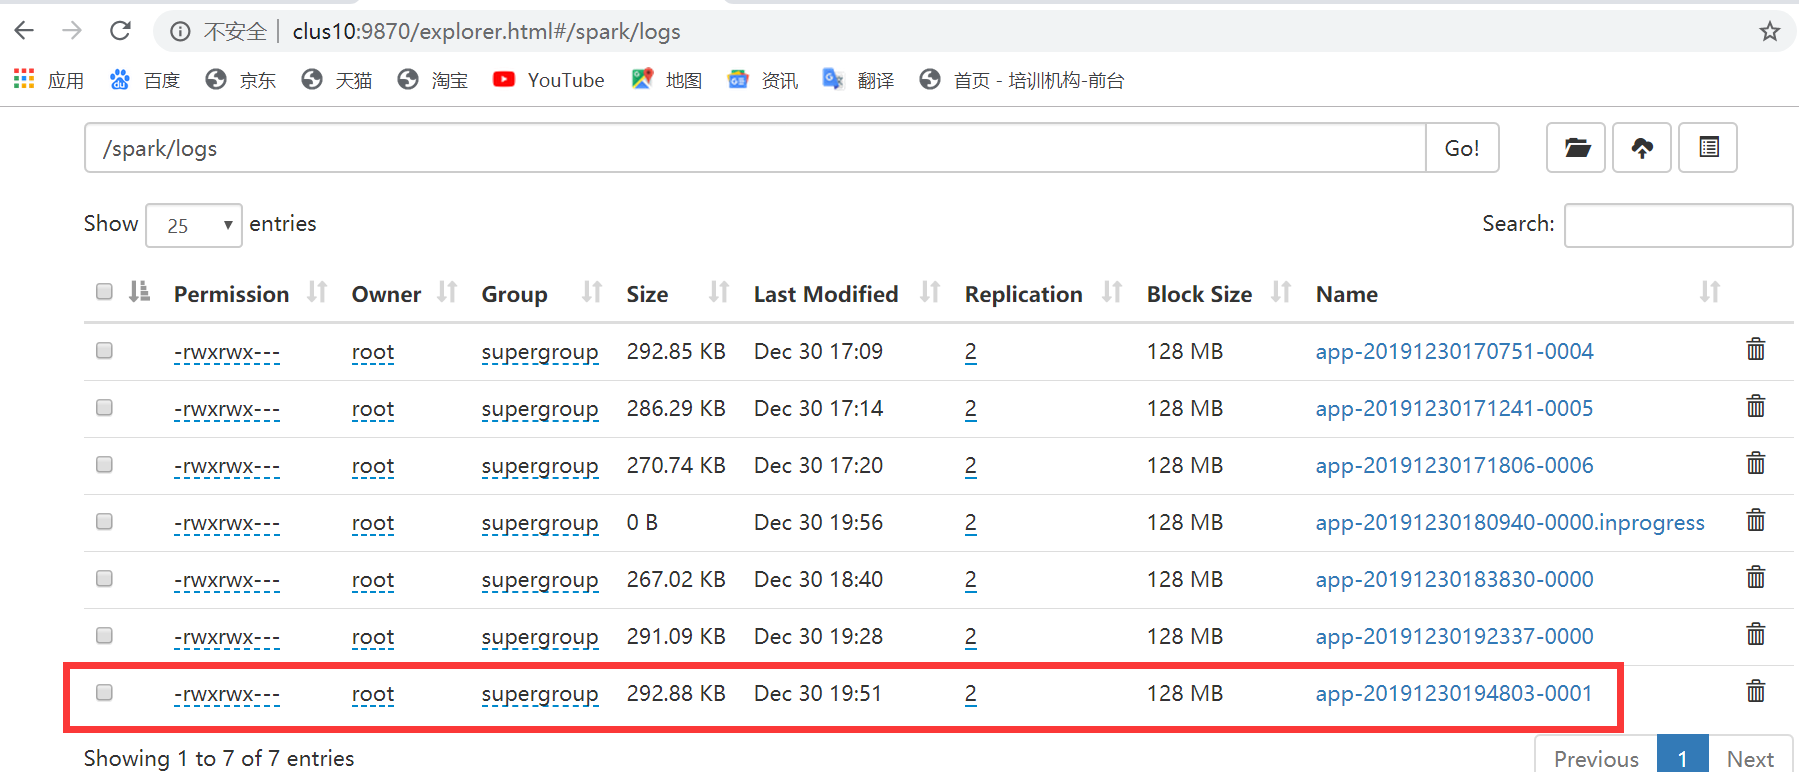Click the create directory folder icon
This screenshot has height=772, width=1799.
click(x=1576, y=148)
